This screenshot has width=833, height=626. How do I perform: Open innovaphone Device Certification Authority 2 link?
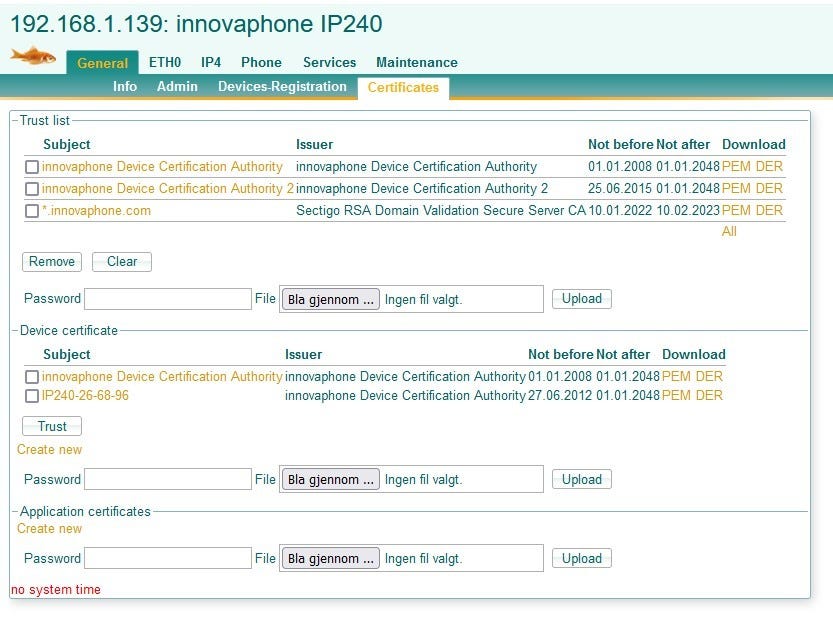tap(168, 188)
